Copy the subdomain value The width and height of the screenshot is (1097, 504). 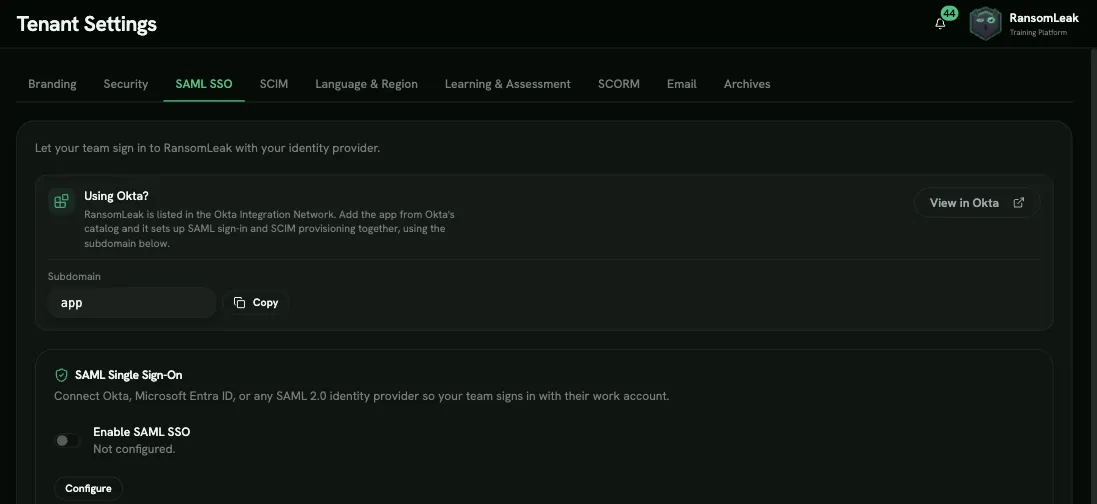(x=255, y=302)
